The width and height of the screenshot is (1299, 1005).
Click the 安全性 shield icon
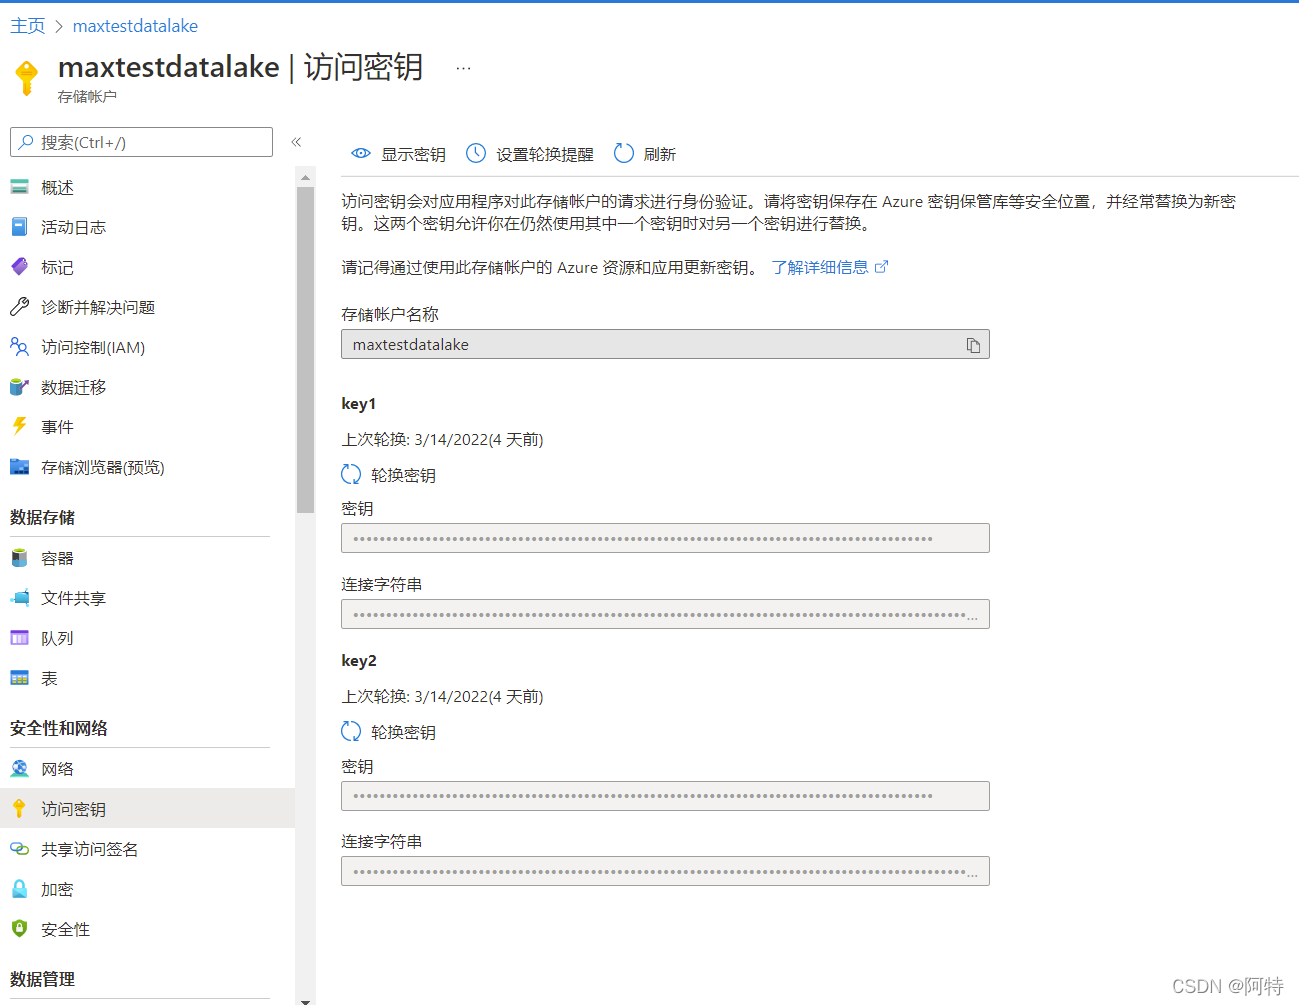[19, 929]
